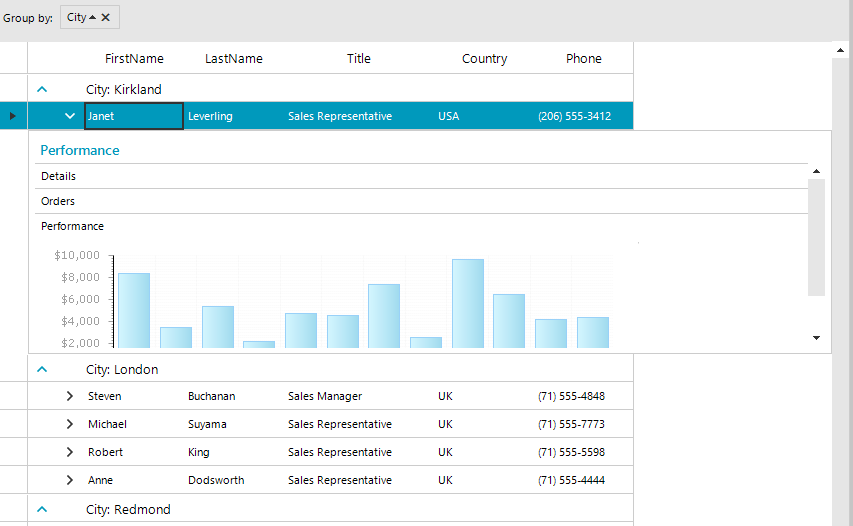Viewport: 853px width, 526px height.
Task: Expand Michael Suyama's row details
Action: click(x=70, y=424)
